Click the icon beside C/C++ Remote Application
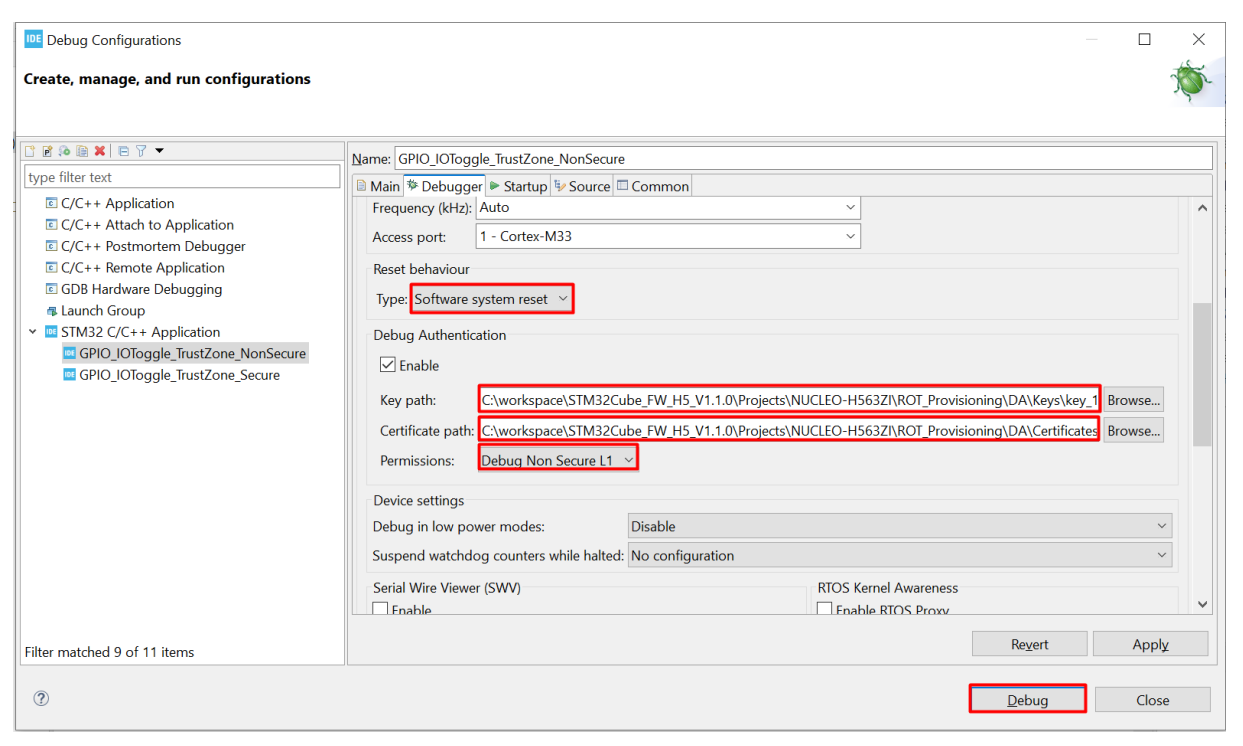 tap(52, 268)
